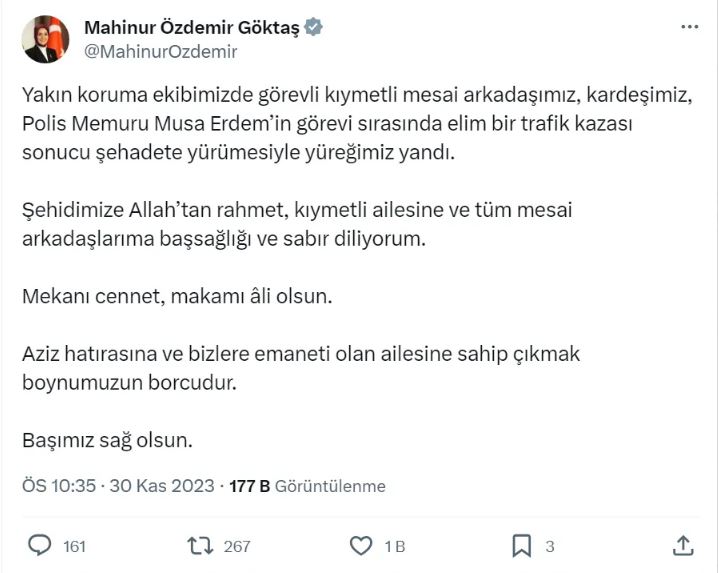Click the 161 reply count

[74, 546]
